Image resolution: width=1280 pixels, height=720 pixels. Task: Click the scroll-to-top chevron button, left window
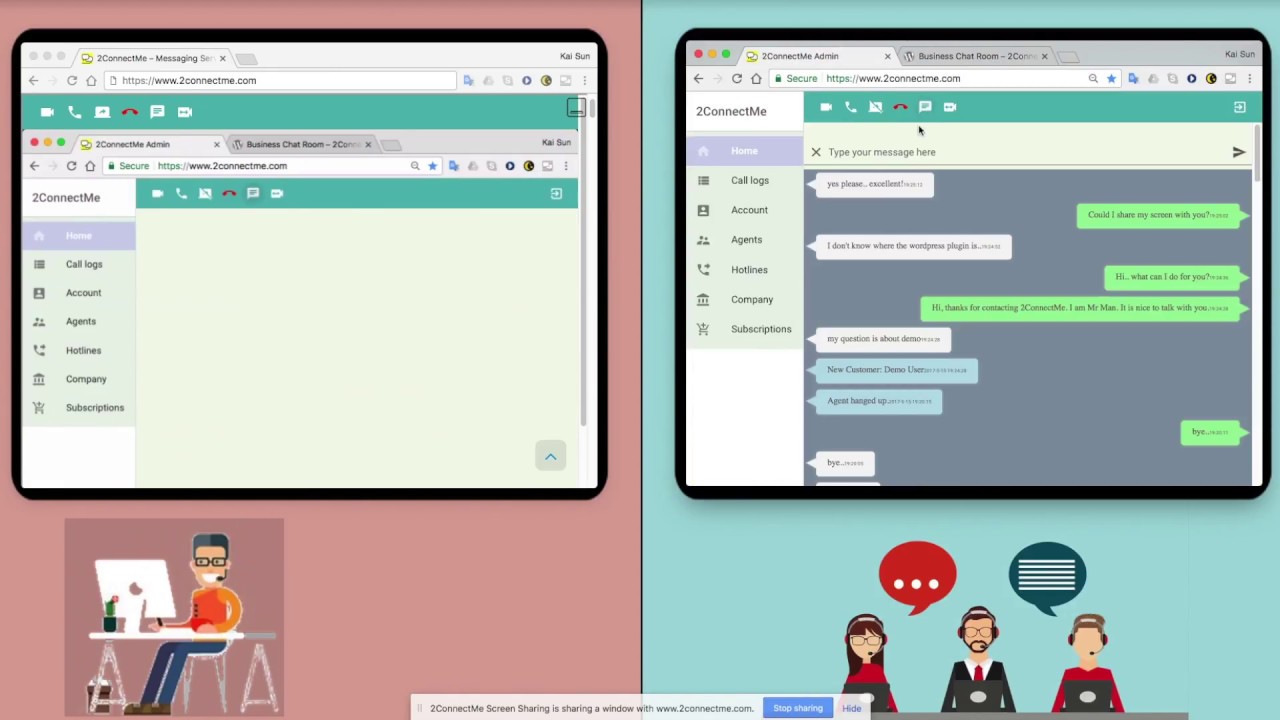[x=551, y=457]
